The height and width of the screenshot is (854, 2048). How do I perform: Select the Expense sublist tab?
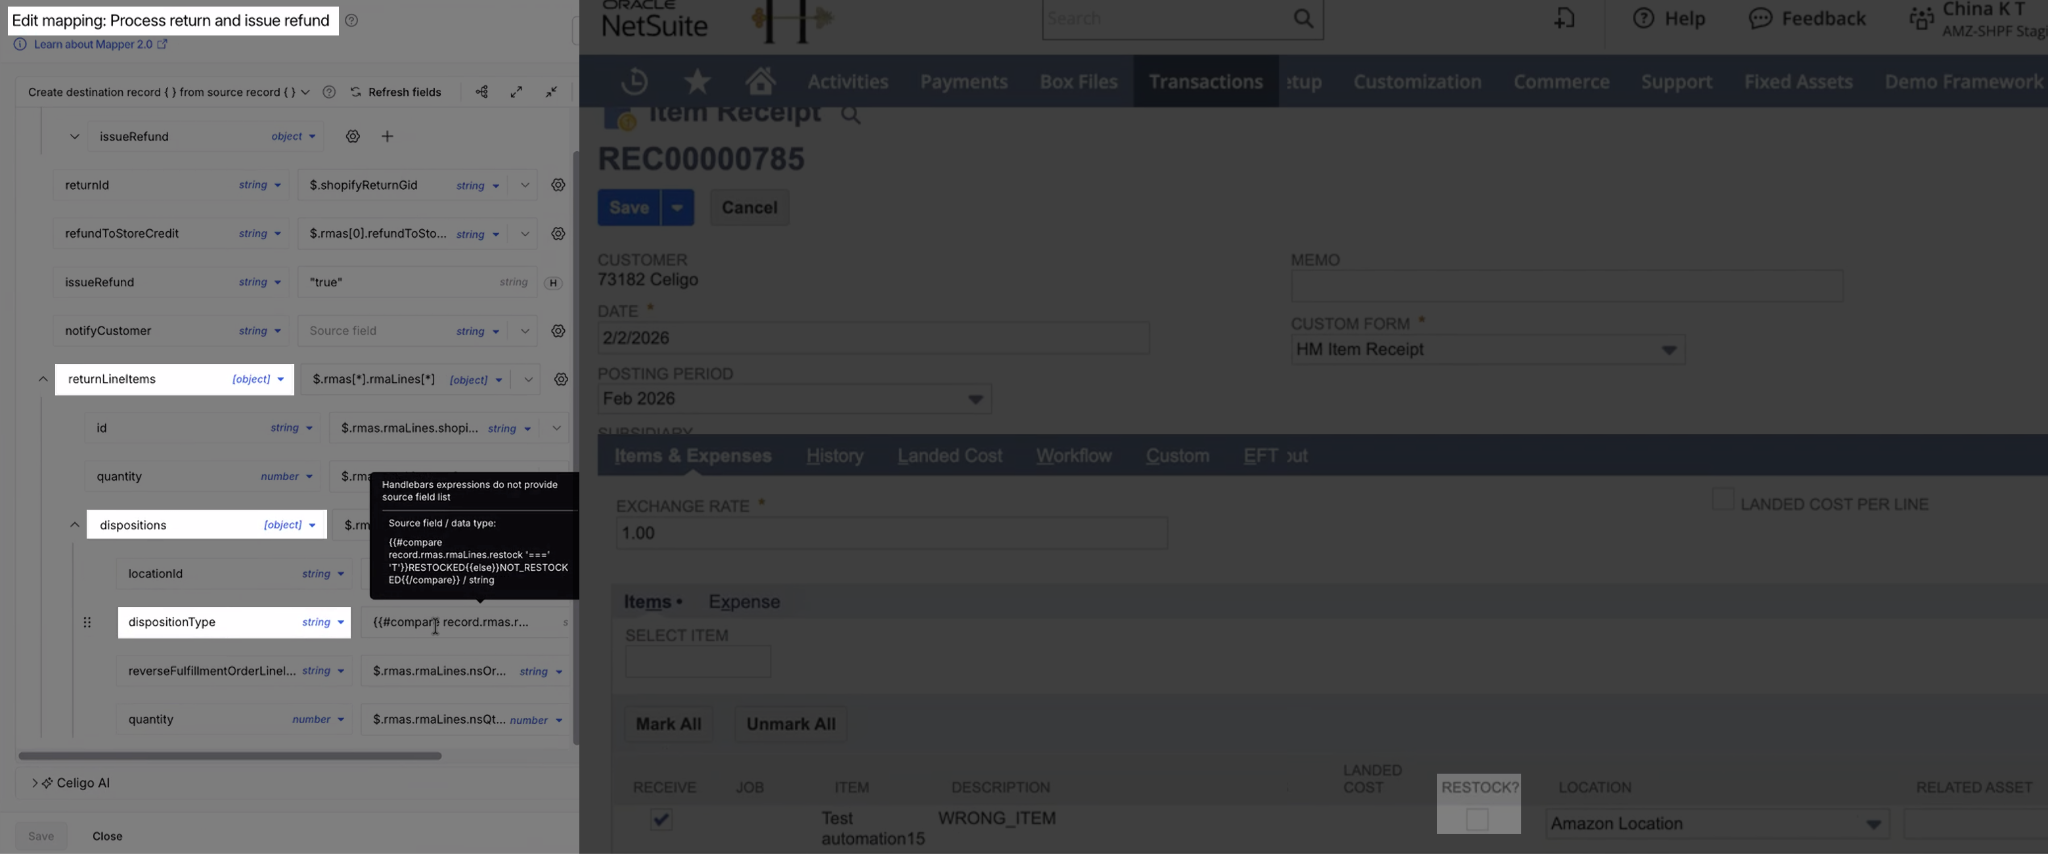click(x=744, y=602)
